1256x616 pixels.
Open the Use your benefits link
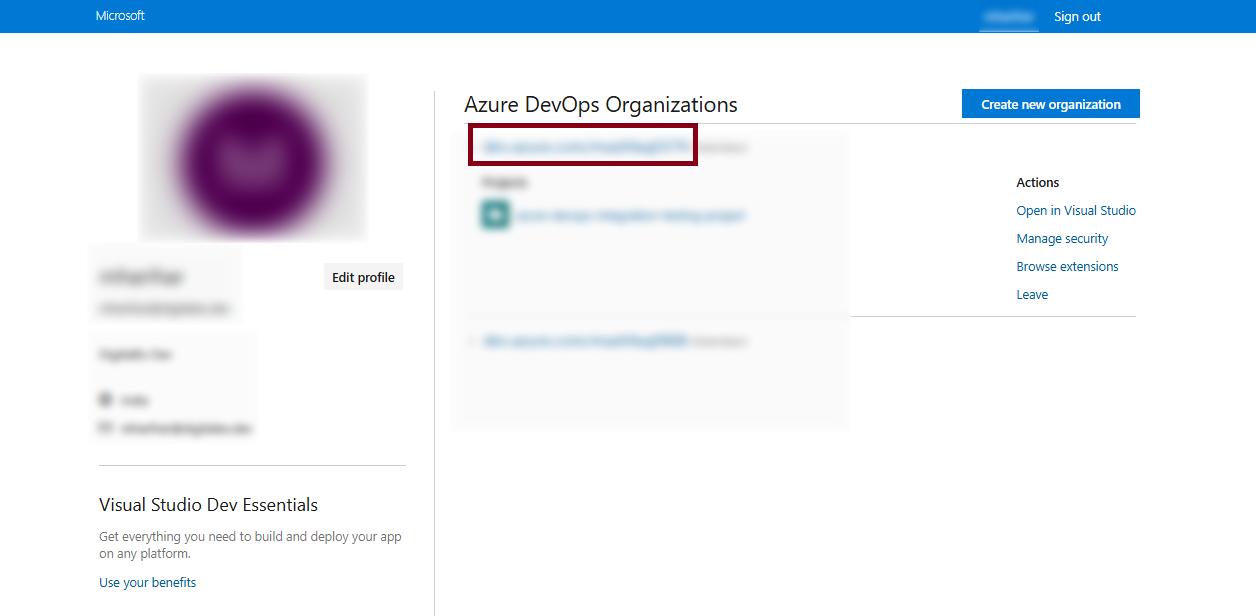pos(147,583)
